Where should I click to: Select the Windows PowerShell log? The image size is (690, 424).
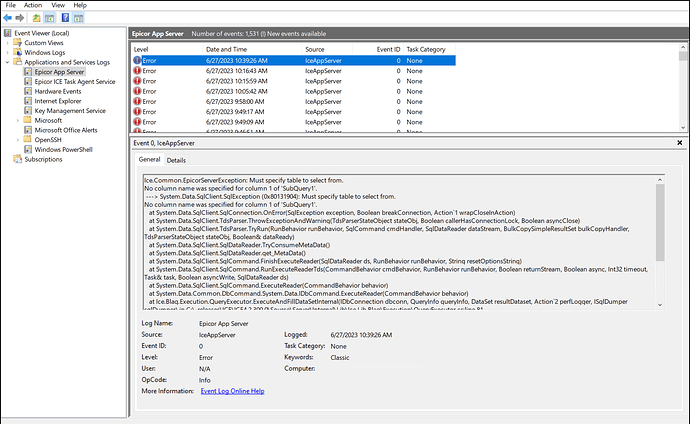click(x=66, y=149)
